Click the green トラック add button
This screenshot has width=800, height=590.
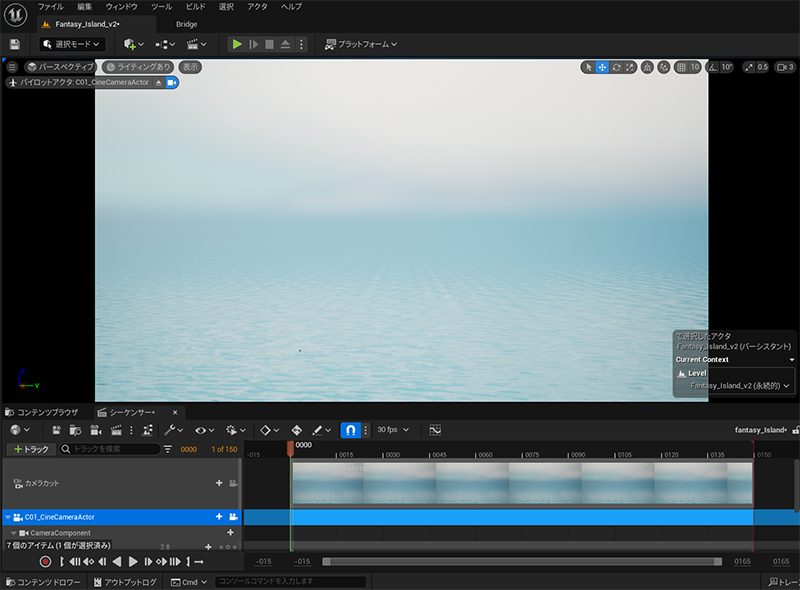[x=30, y=450]
